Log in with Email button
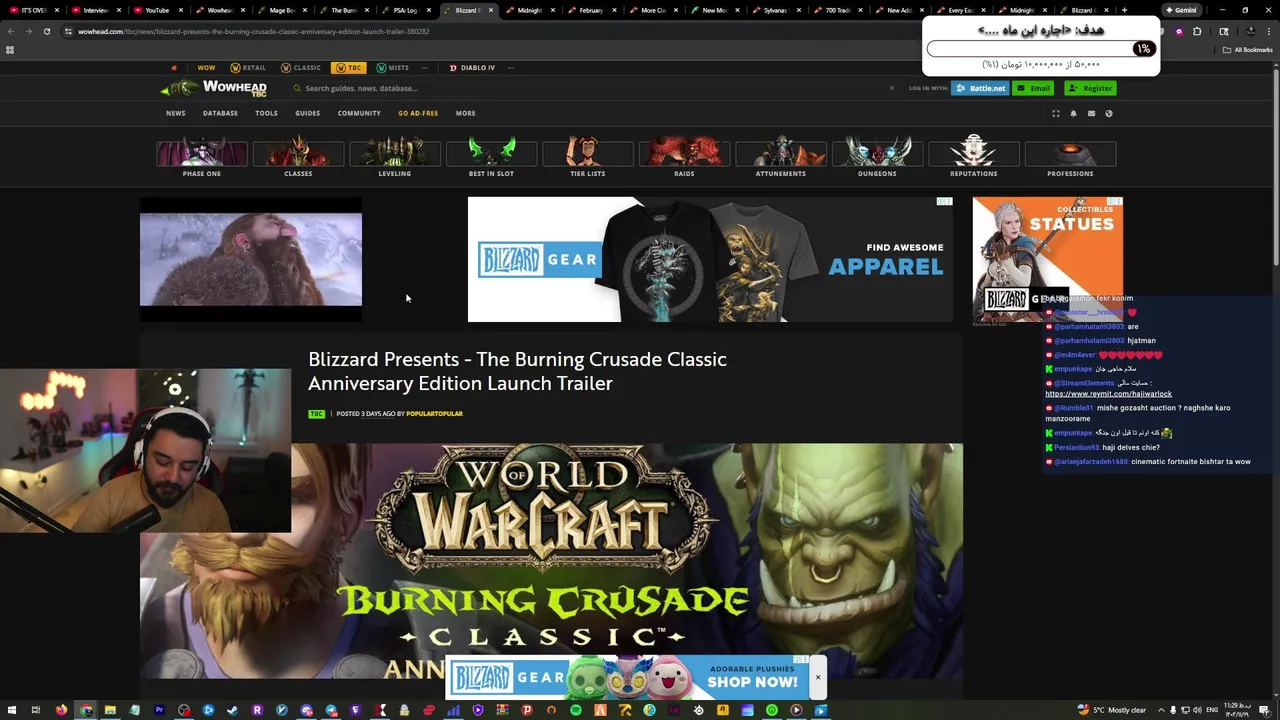Screen dimensions: 1280x720 1034,88
